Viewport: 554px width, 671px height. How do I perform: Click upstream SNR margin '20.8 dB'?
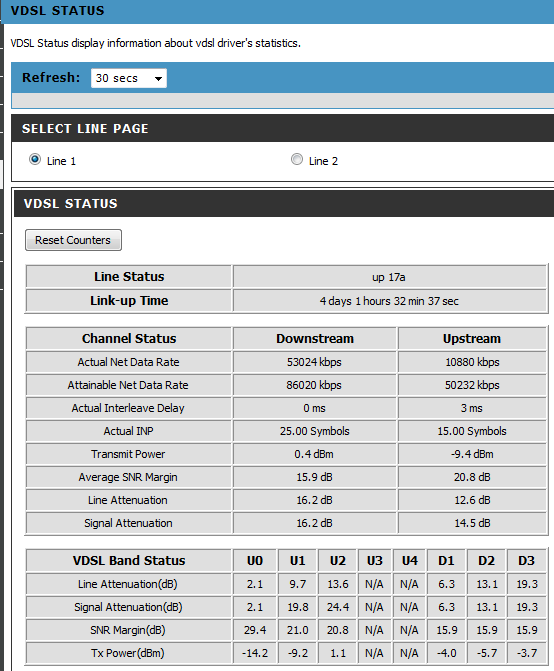472,477
